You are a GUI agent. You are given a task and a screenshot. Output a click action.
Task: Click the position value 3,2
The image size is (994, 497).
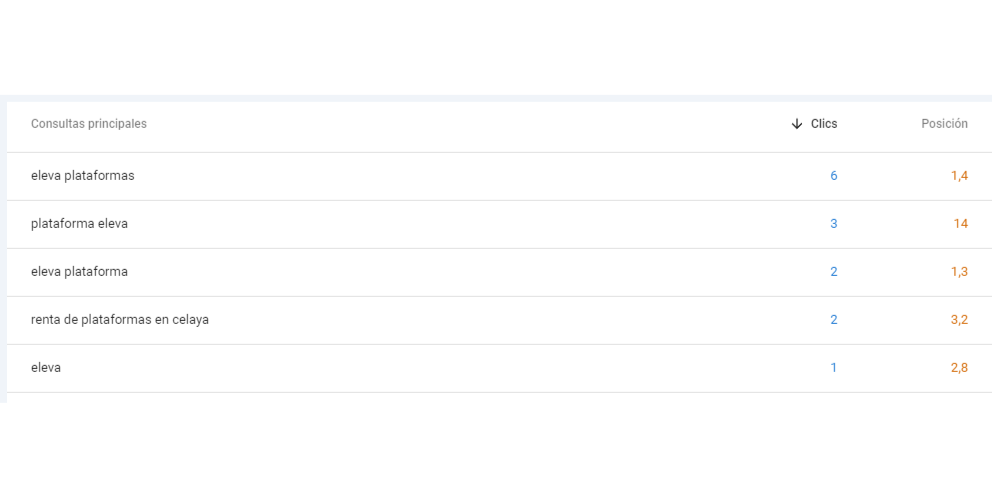[x=959, y=320]
